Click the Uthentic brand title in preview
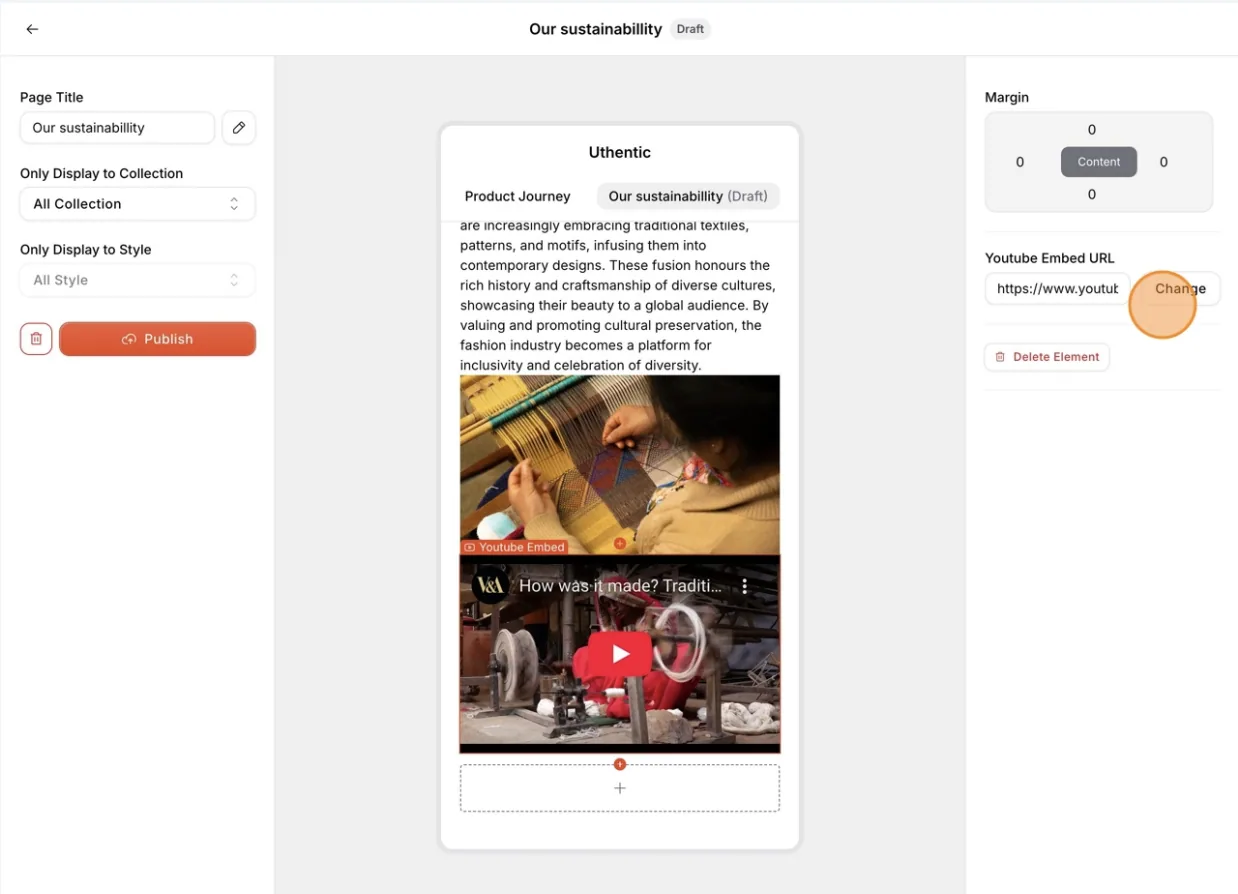The width and height of the screenshot is (1238, 894). (x=620, y=152)
